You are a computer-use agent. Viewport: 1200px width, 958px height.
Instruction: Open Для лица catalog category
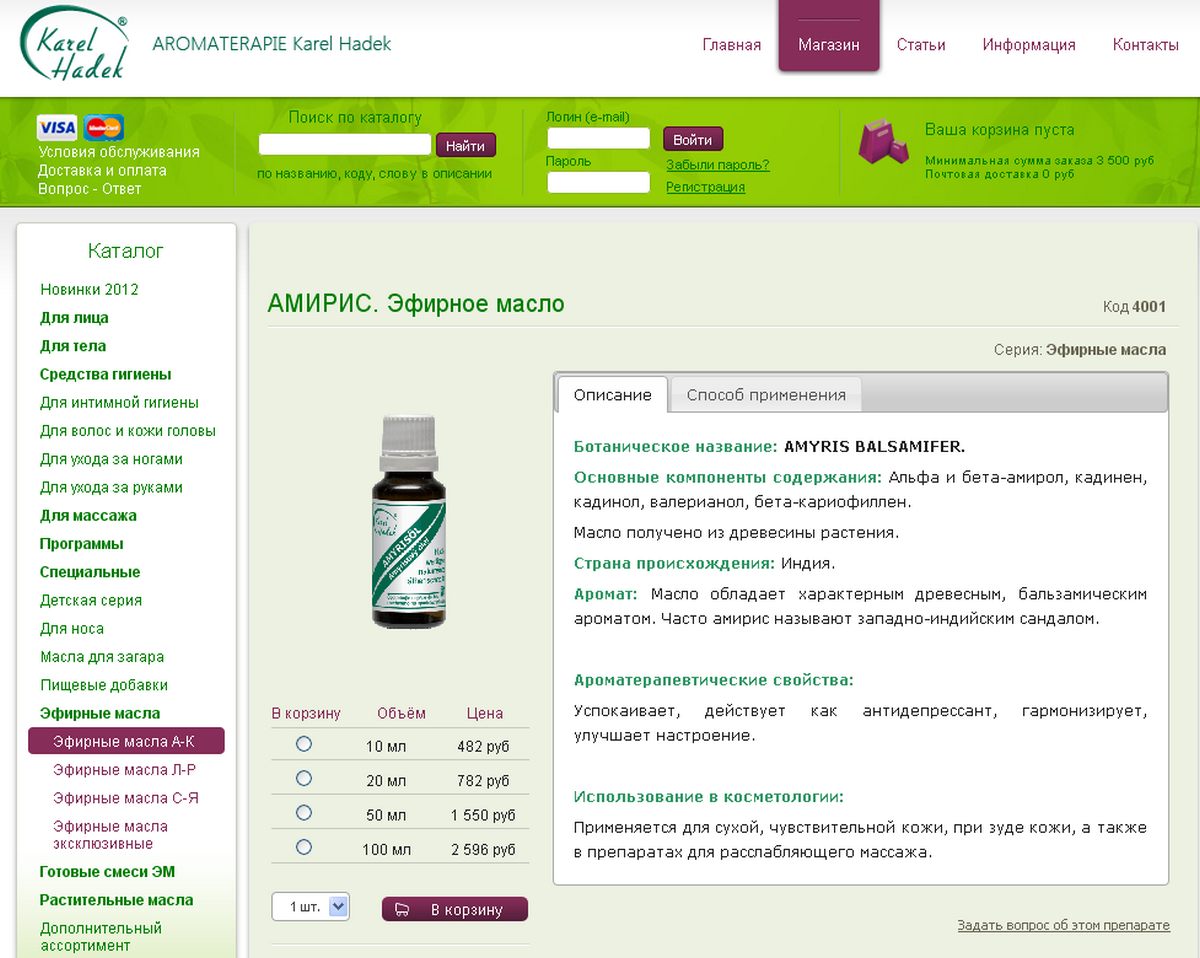(x=74, y=317)
